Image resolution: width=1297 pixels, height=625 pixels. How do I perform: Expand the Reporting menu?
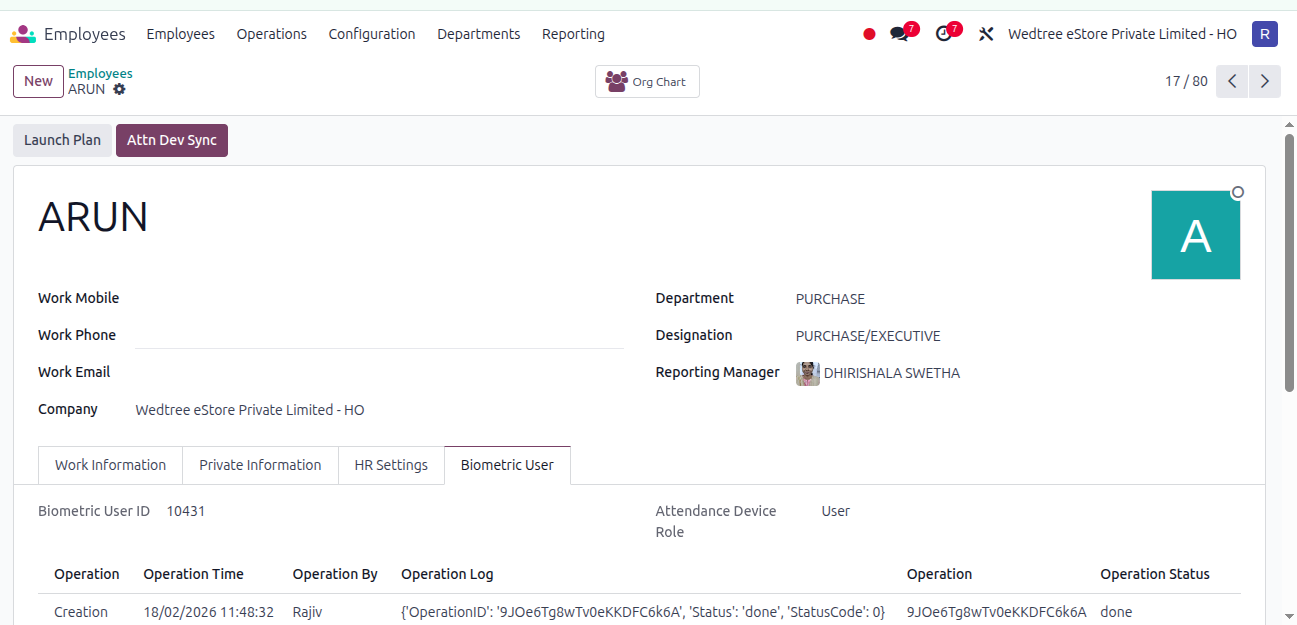point(573,34)
